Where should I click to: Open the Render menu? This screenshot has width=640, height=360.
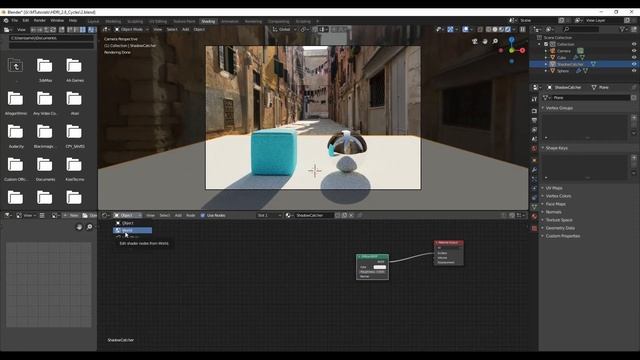40,20
